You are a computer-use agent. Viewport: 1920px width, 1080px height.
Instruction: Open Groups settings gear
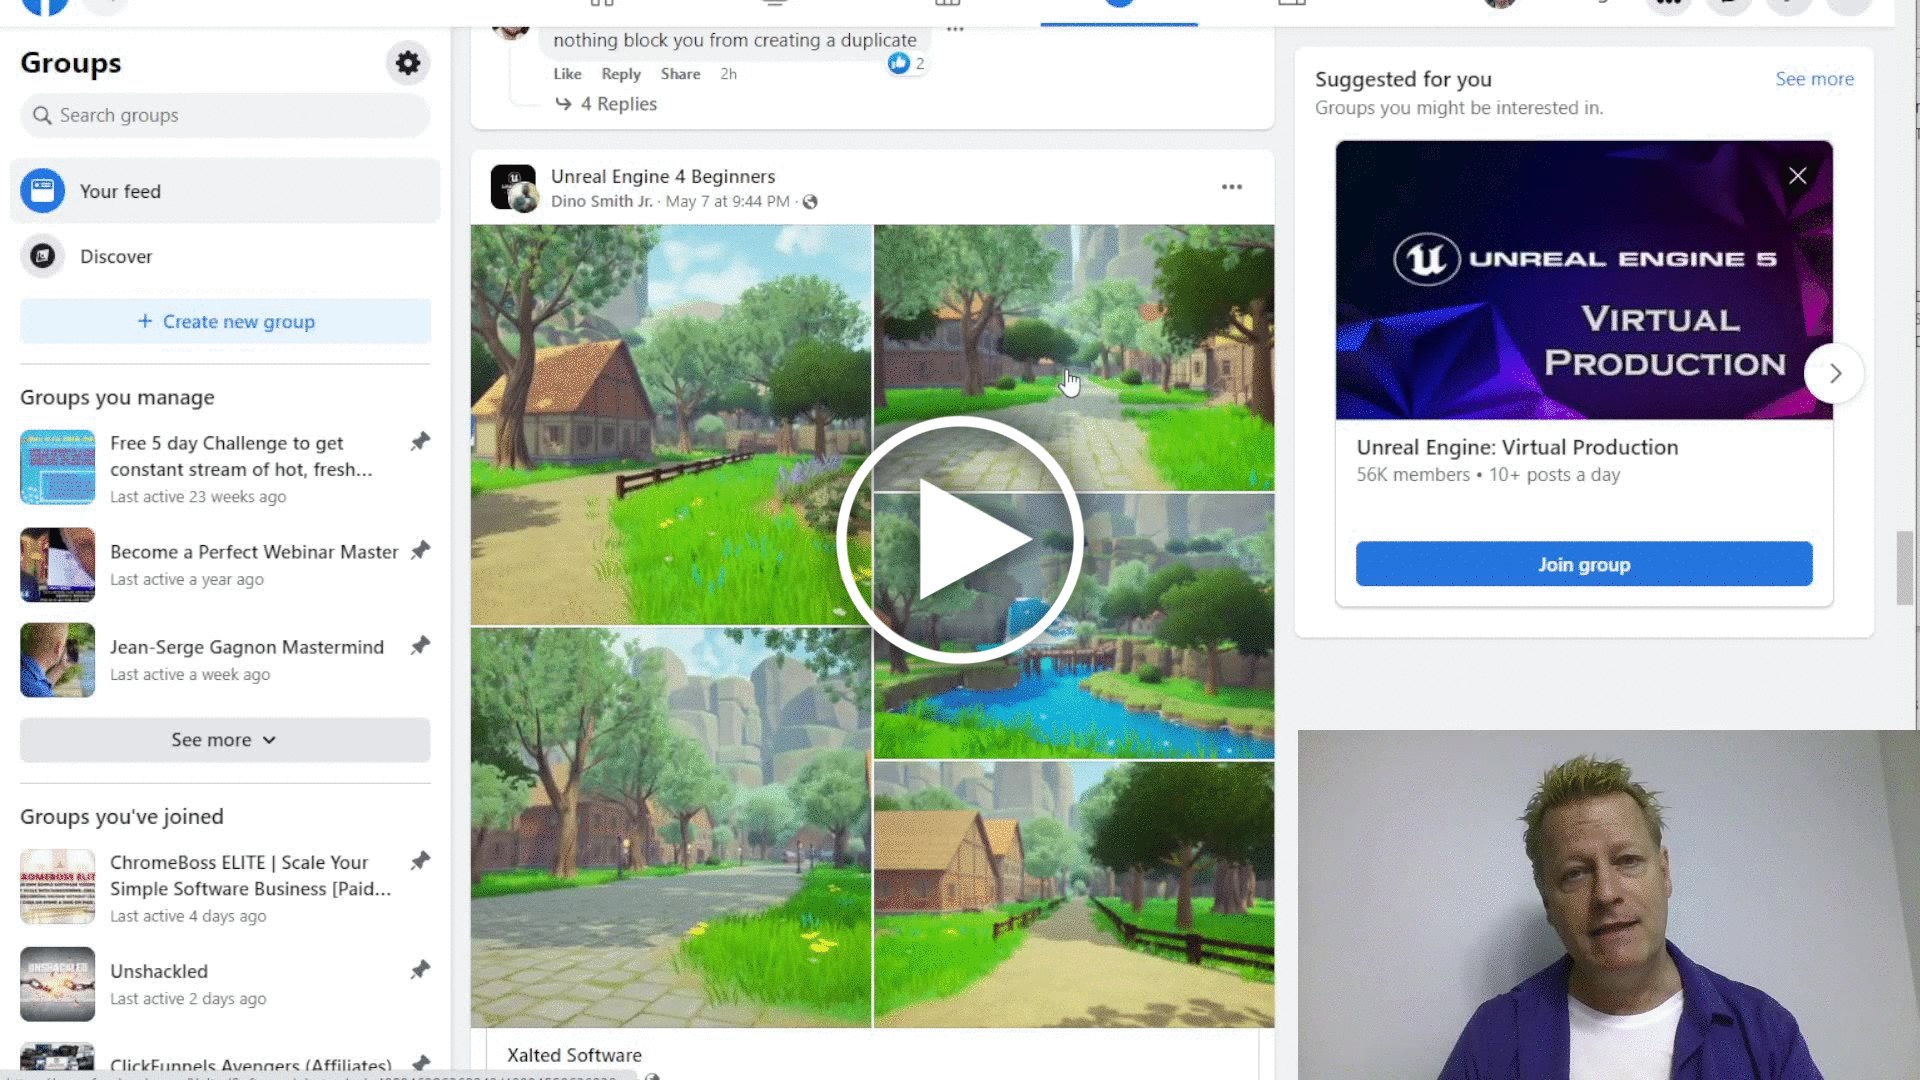click(408, 63)
